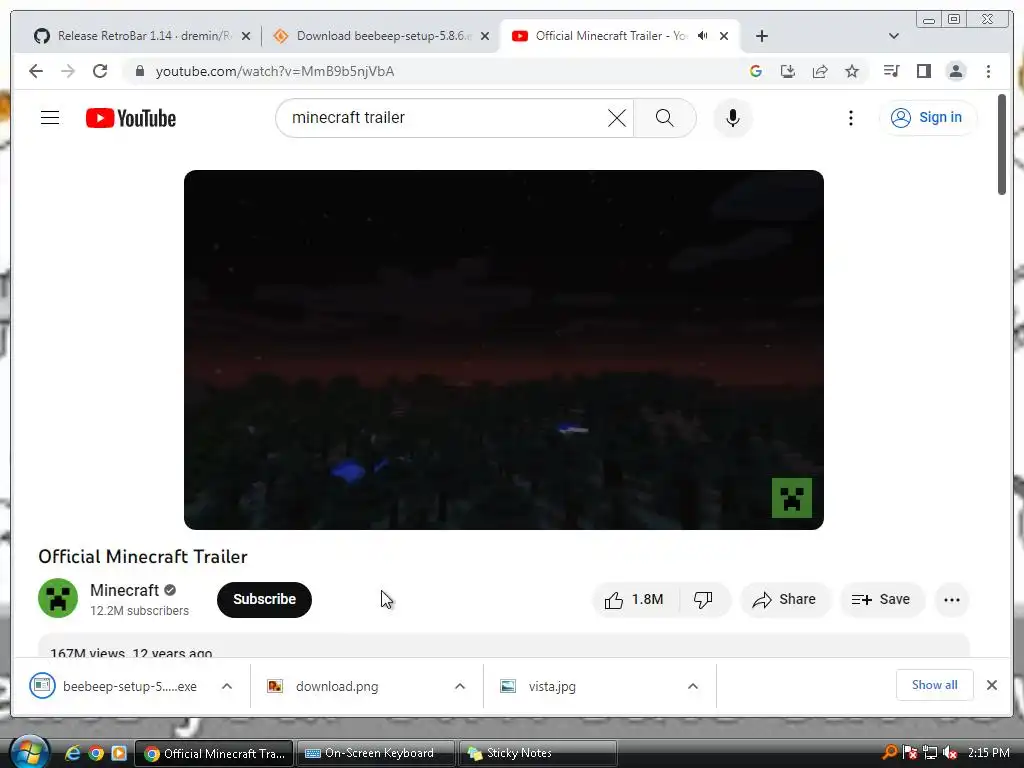Click the page vertical scrollbar thumb
This screenshot has width=1024, height=768.
[x=1002, y=144]
